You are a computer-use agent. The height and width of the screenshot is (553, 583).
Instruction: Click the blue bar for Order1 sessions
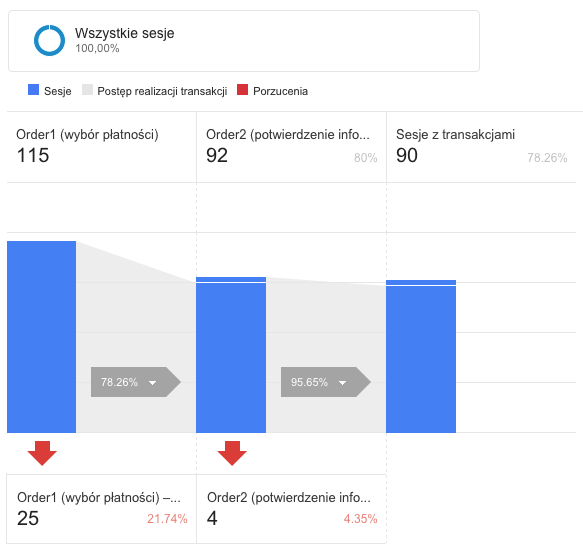(x=42, y=337)
